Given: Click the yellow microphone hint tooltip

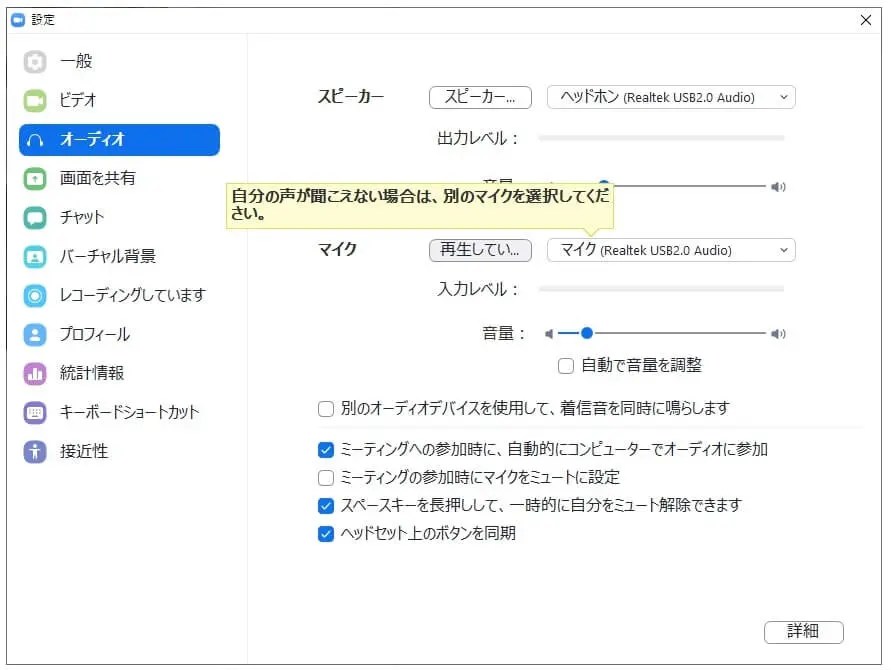Looking at the screenshot, I should coord(420,206).
